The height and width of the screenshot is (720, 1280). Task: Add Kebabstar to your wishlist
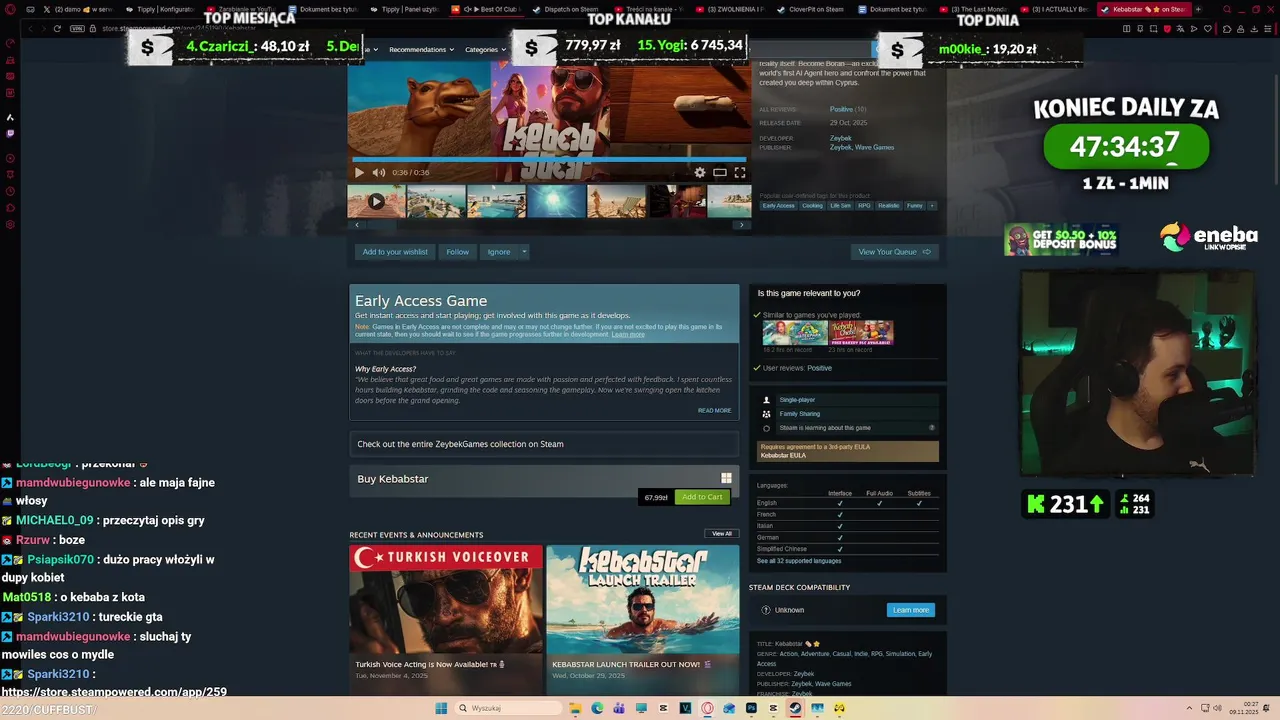(395, 252)
